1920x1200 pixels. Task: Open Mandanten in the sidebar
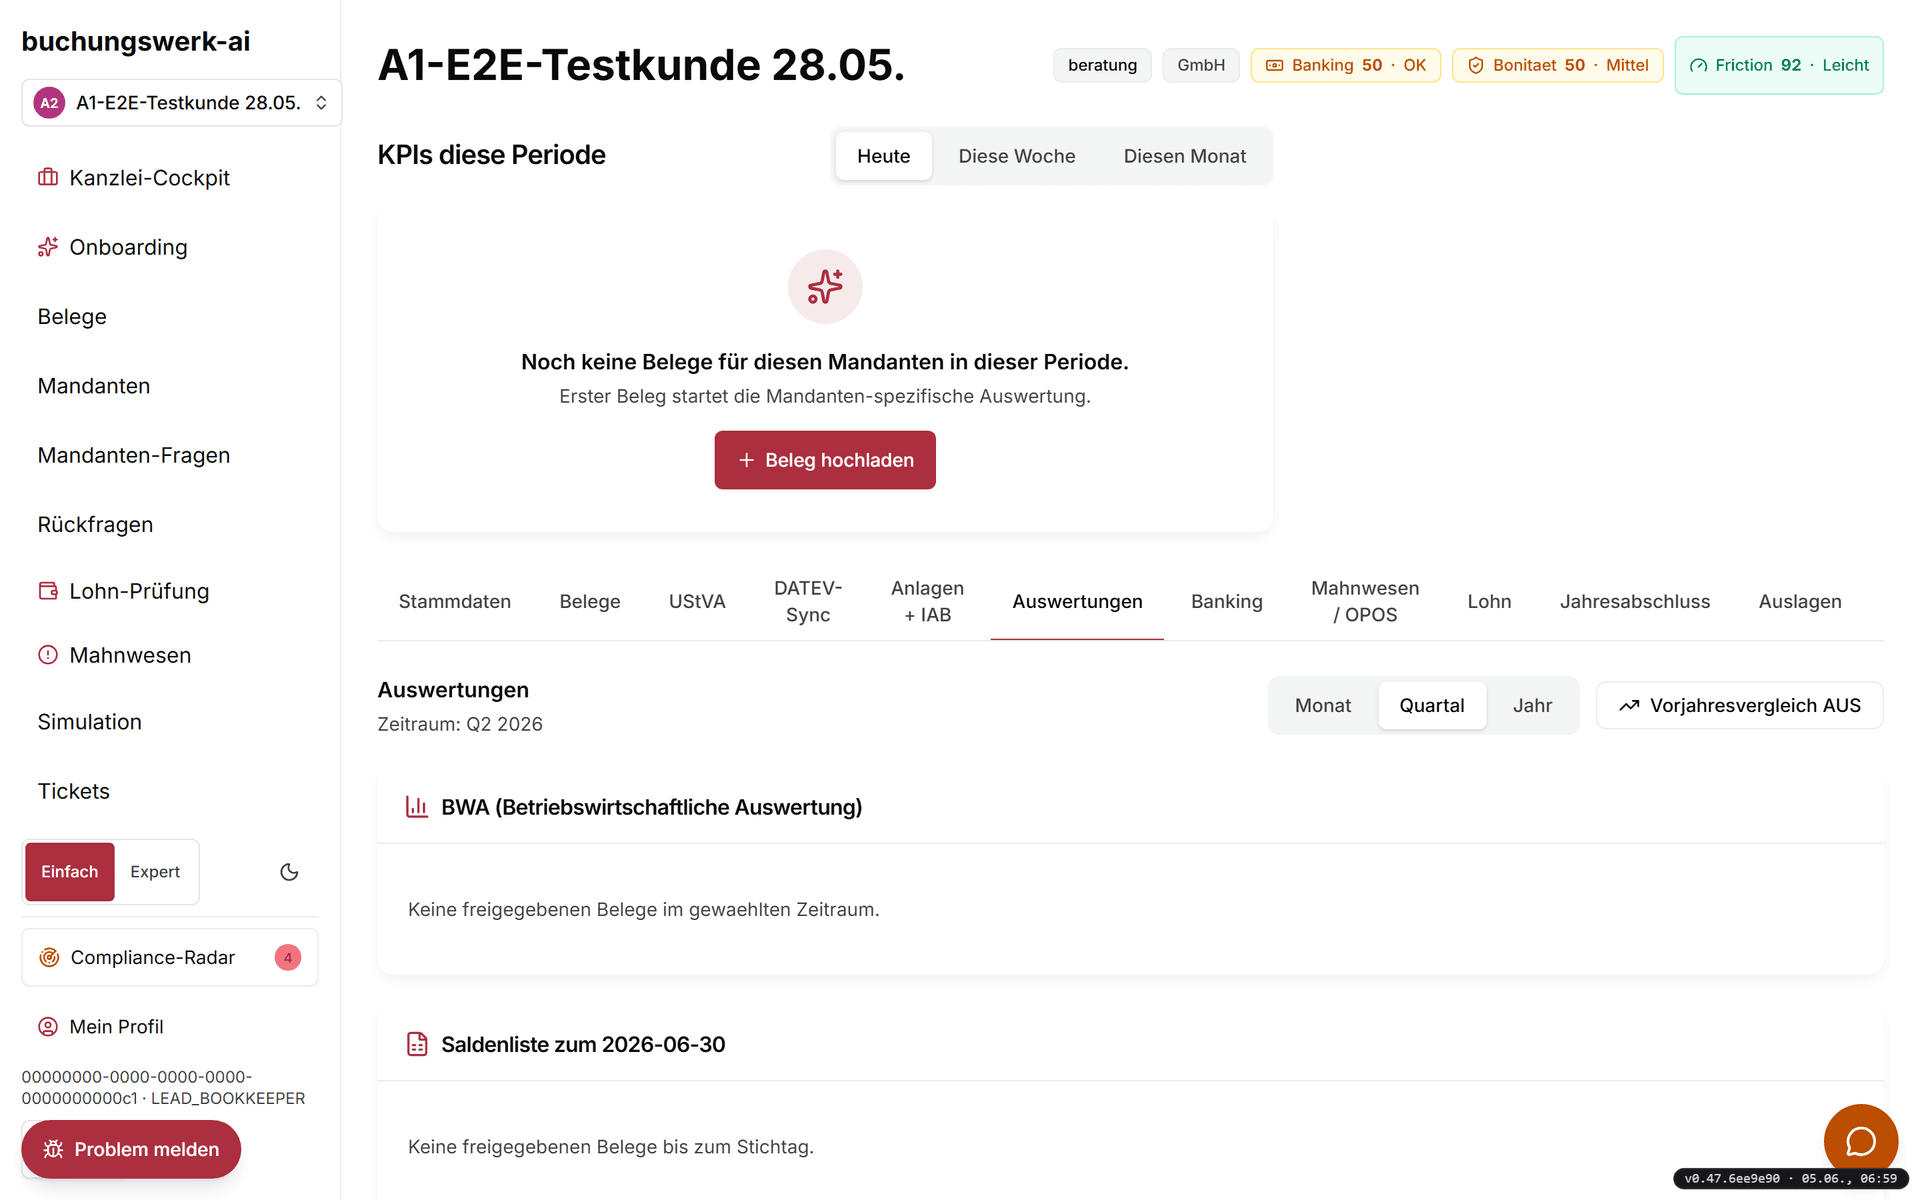(x=94, y=386)
